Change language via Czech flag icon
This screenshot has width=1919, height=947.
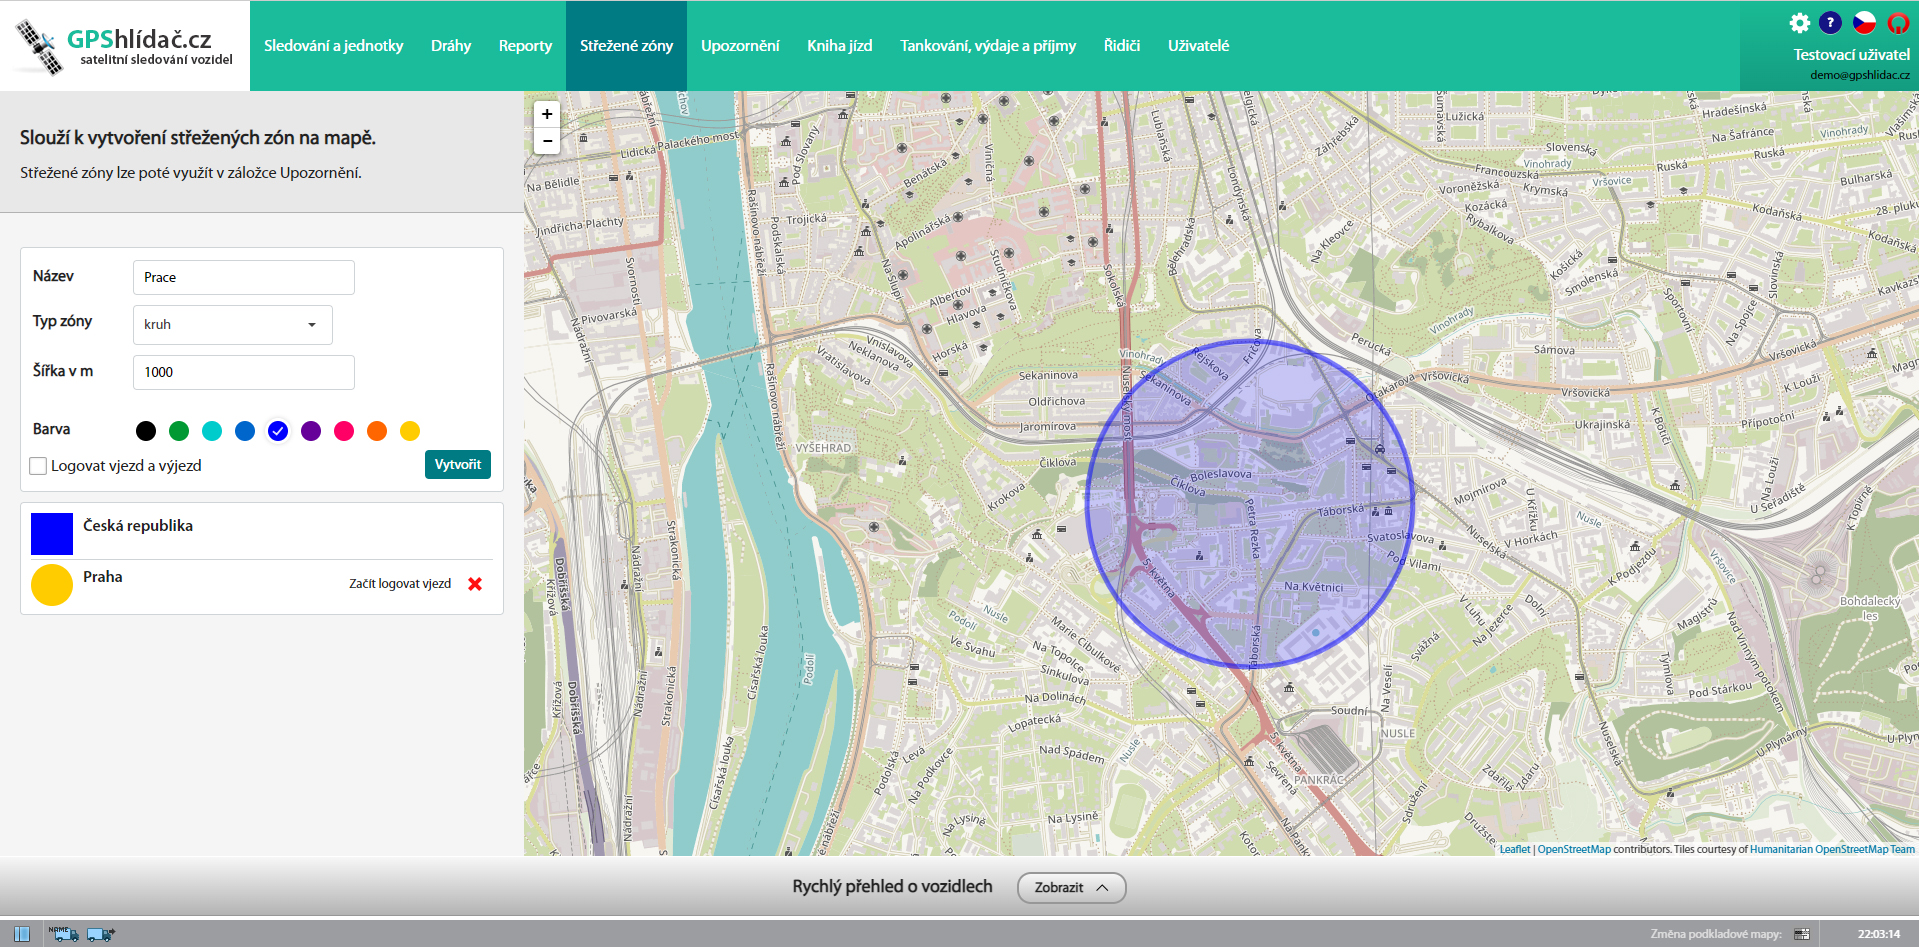tap(1864, 23)
